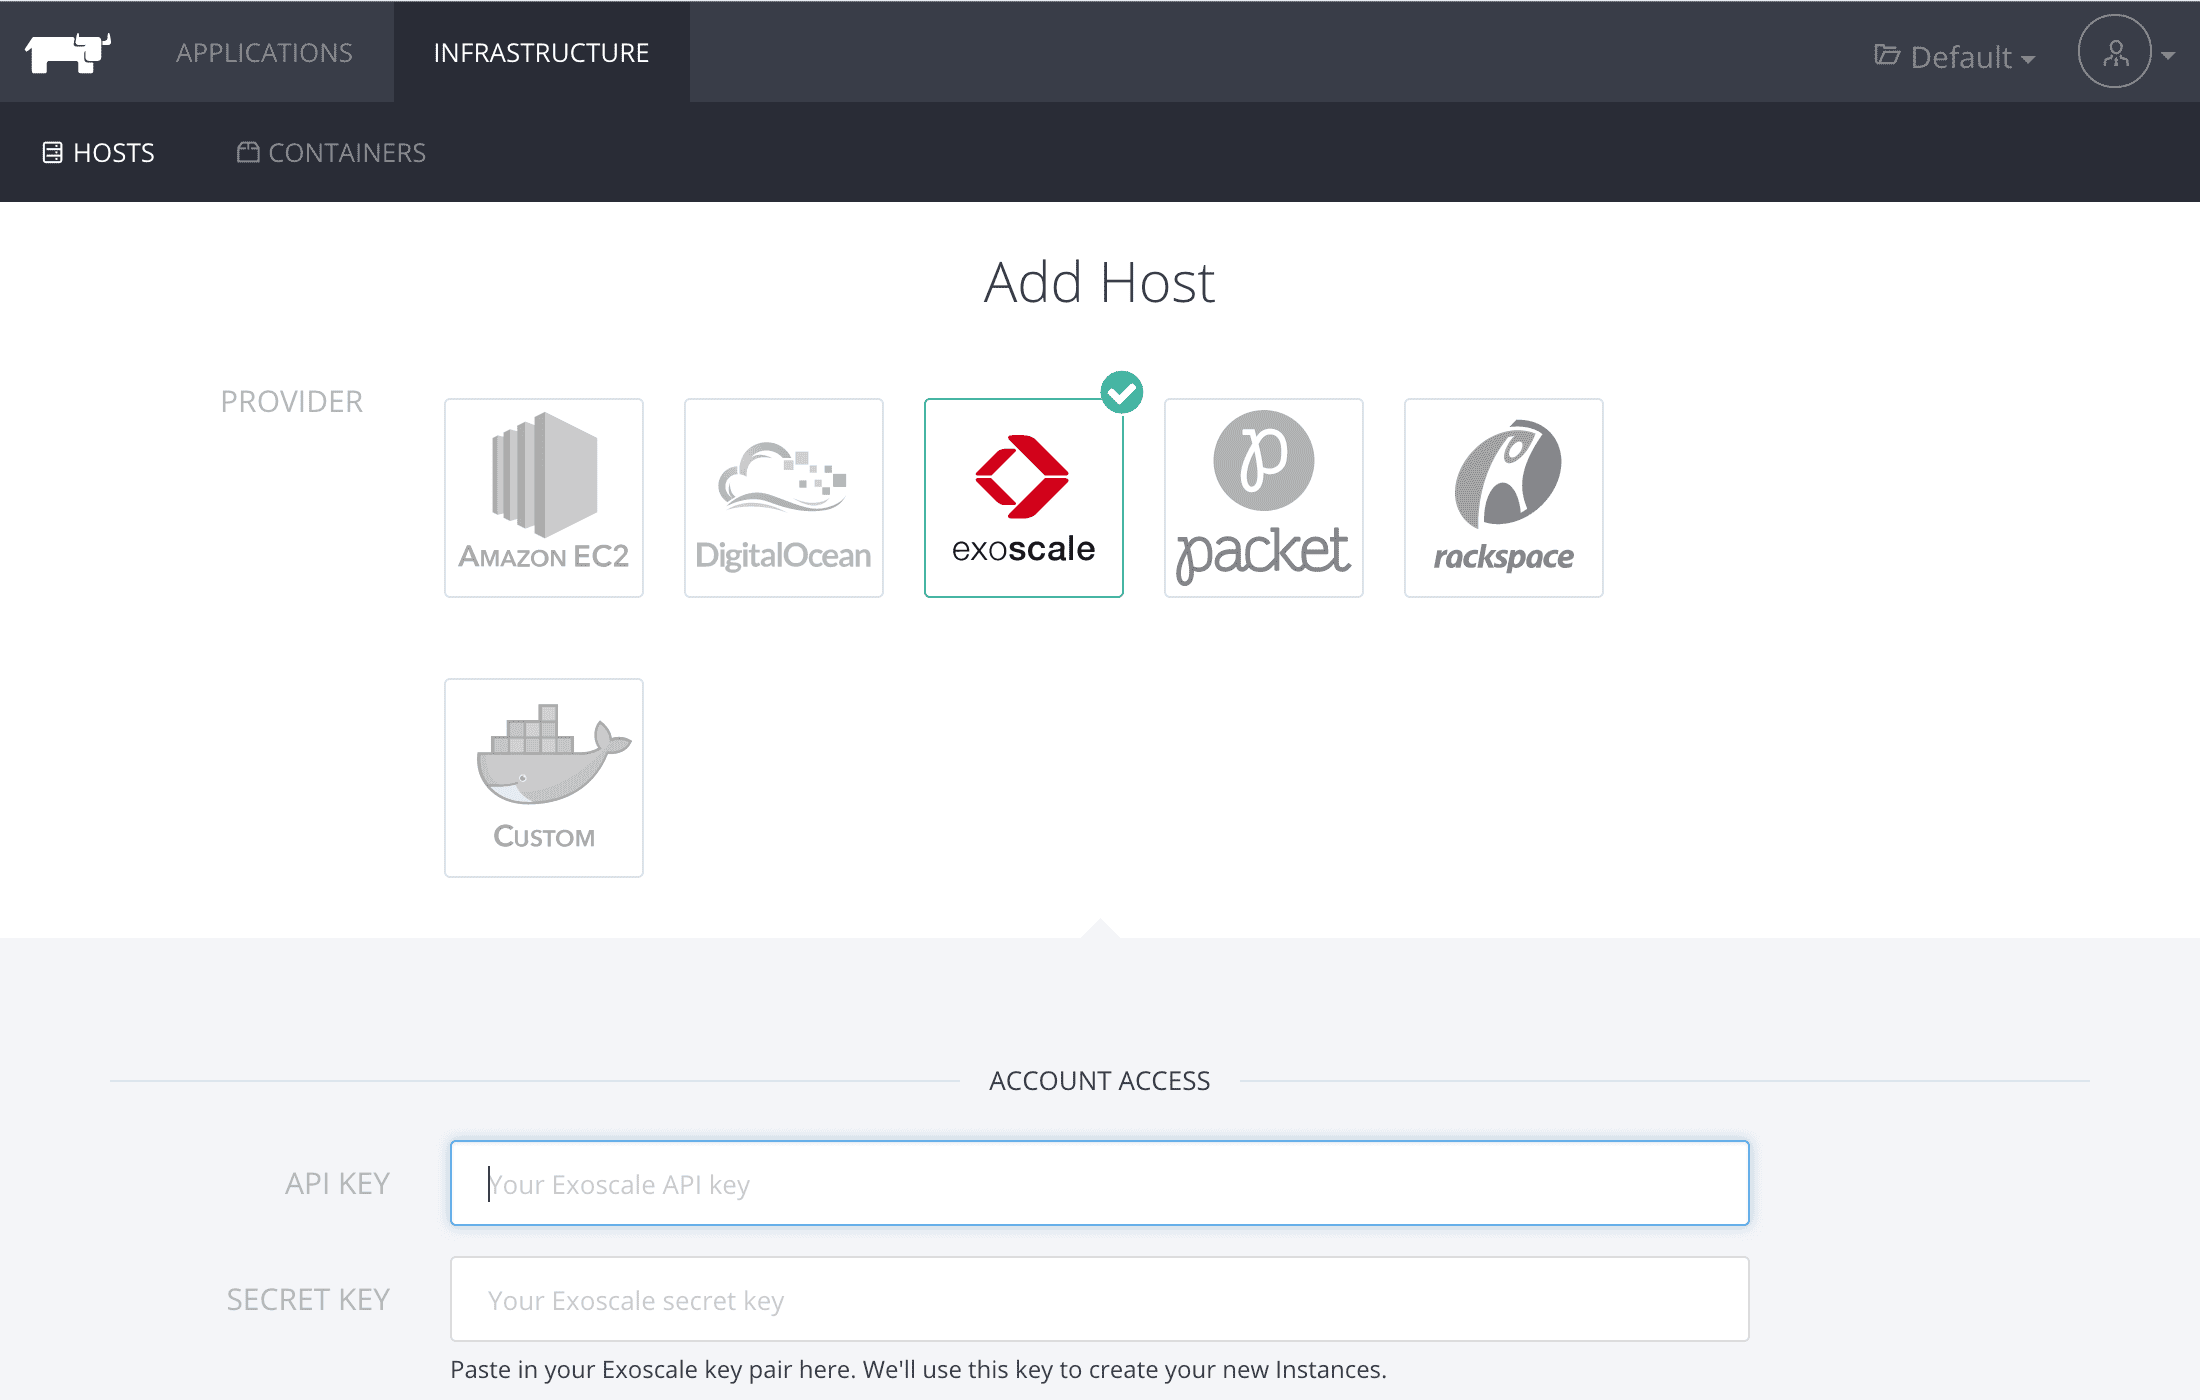Expand the Default environment dropdown

[x=1954, y=56]
